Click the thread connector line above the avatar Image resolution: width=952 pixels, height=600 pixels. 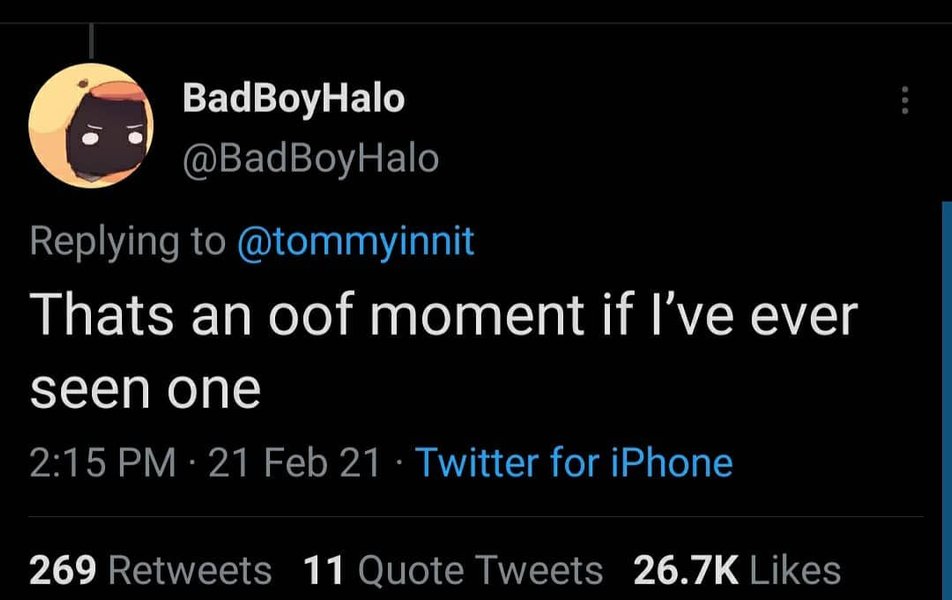[x=91, y=40]
